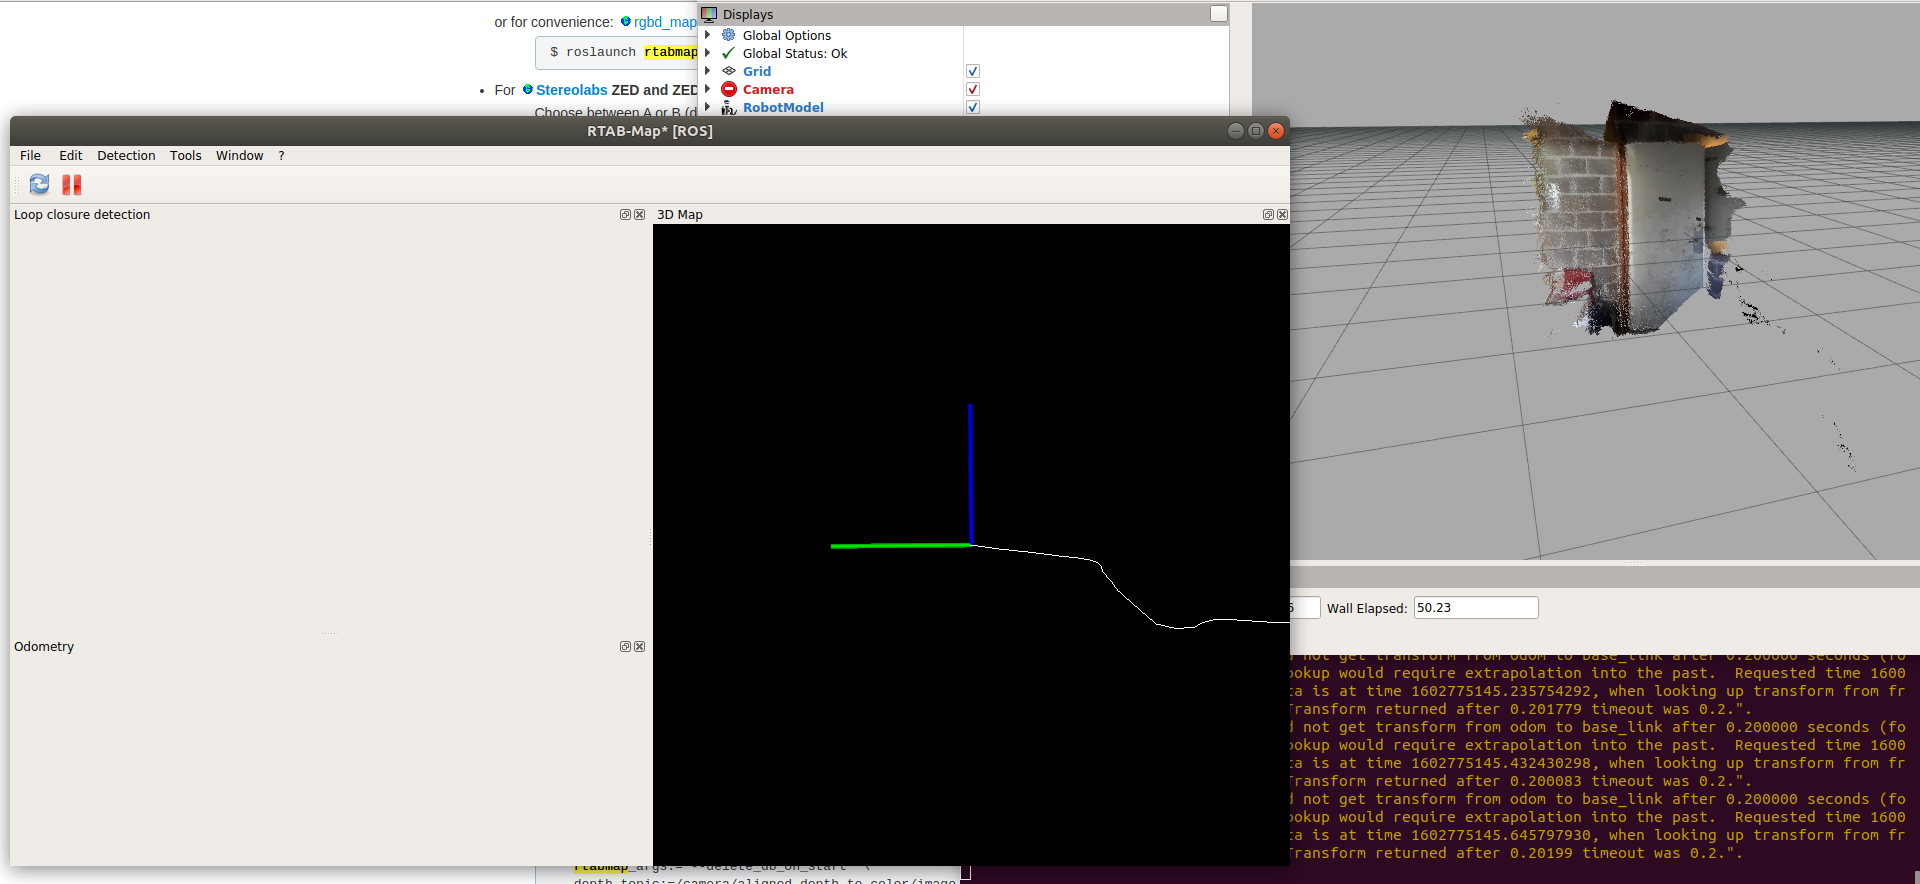Viewport: 1920px width, 884px height.
Task: Click the RobotModel robot icon
Action: click(729, 107)
